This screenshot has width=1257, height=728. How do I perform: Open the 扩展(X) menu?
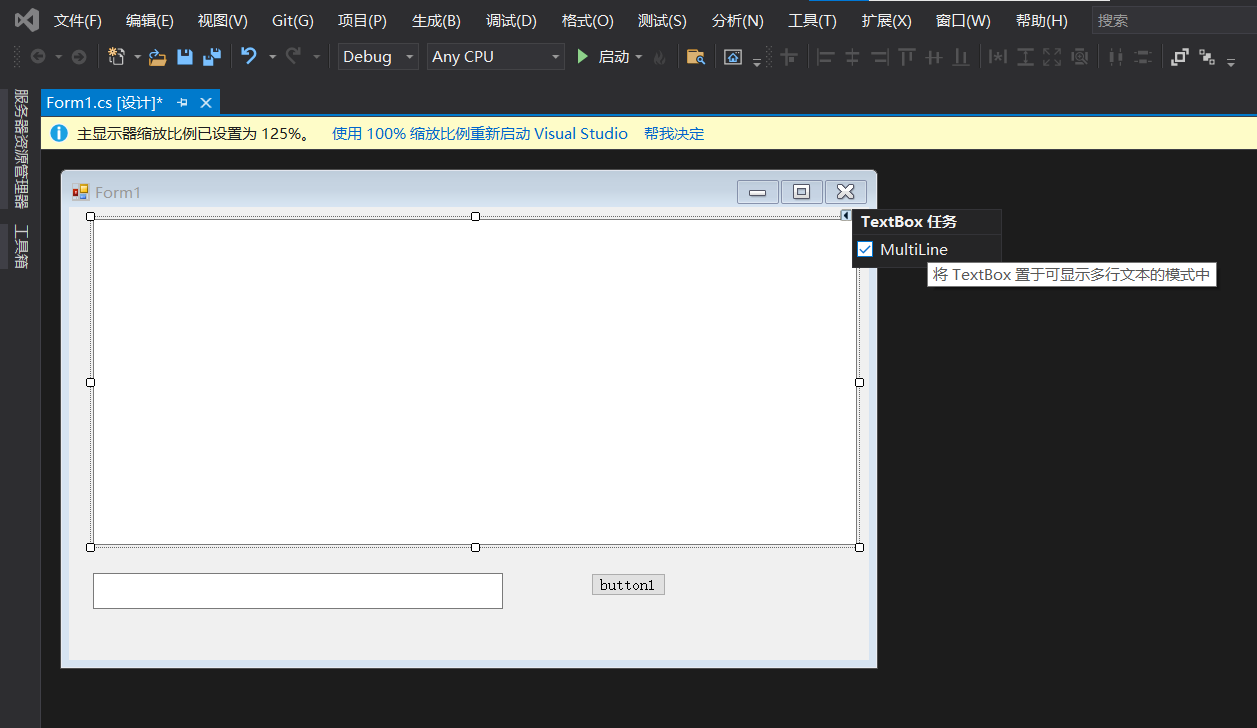[x=887, y=20]
